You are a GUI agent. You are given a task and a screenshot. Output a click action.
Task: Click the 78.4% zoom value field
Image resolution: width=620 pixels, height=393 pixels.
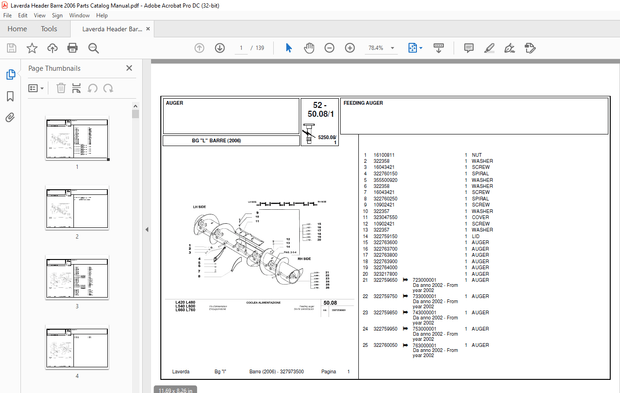[376, 48]
